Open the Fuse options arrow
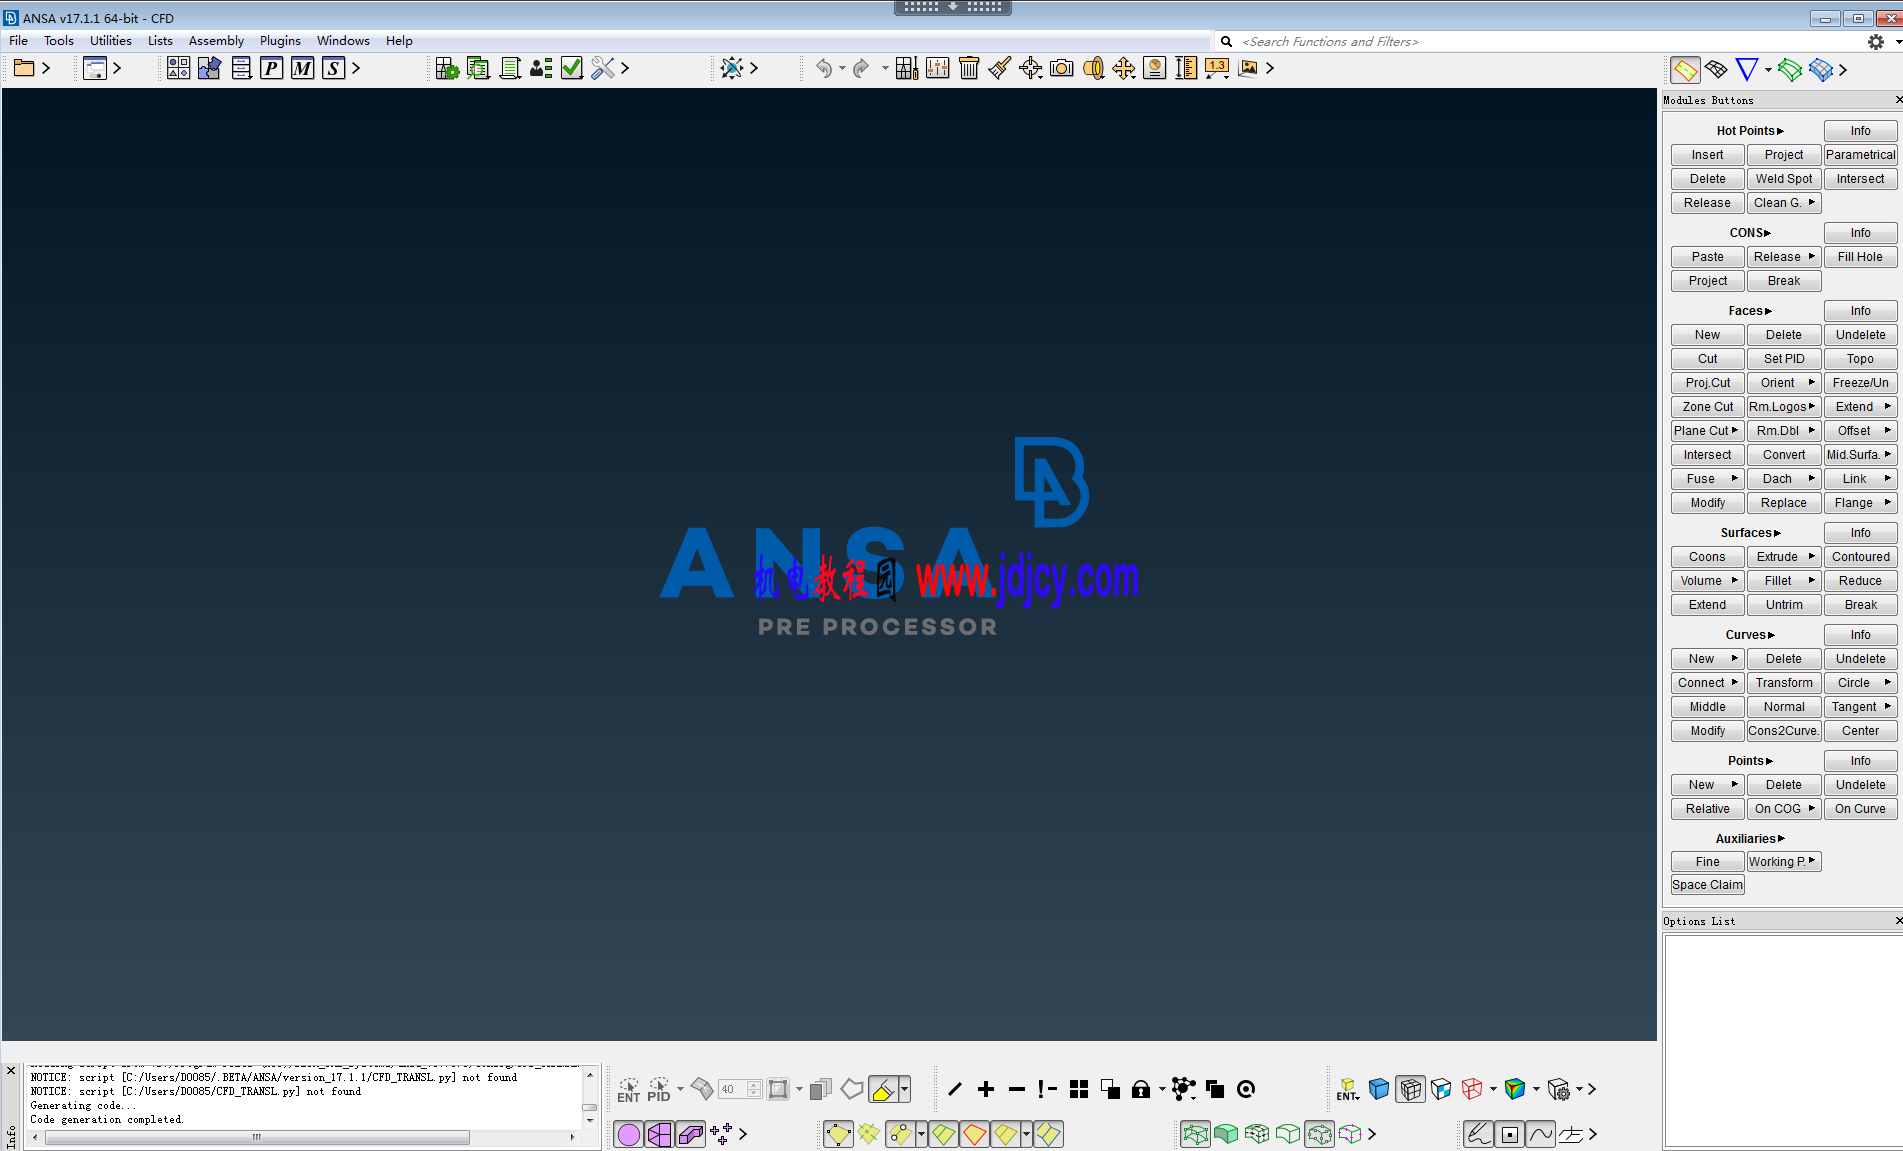 (1735, 478)
